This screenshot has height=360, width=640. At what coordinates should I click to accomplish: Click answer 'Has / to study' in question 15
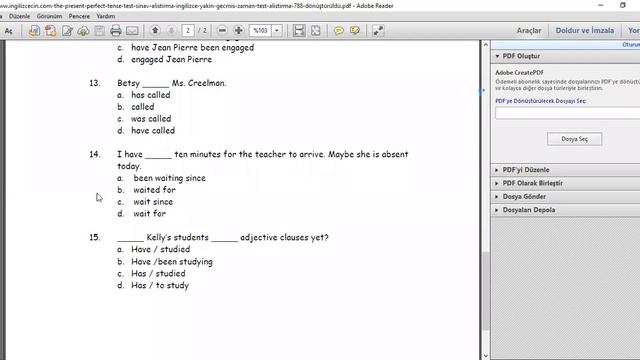(x=160, y=285)
